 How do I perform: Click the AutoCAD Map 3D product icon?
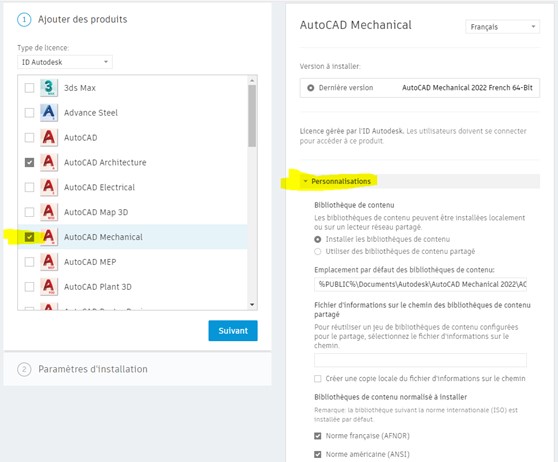[x=49, y=212]
